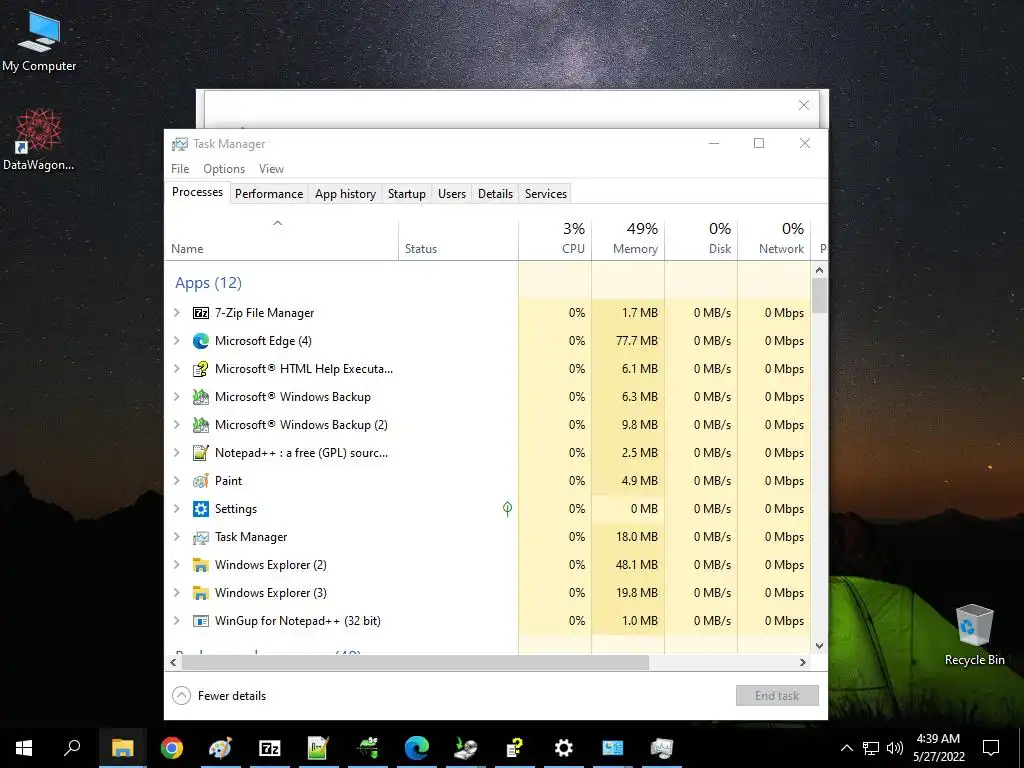
Task: Click the green leaf suspended status icon
Action: 507,509
